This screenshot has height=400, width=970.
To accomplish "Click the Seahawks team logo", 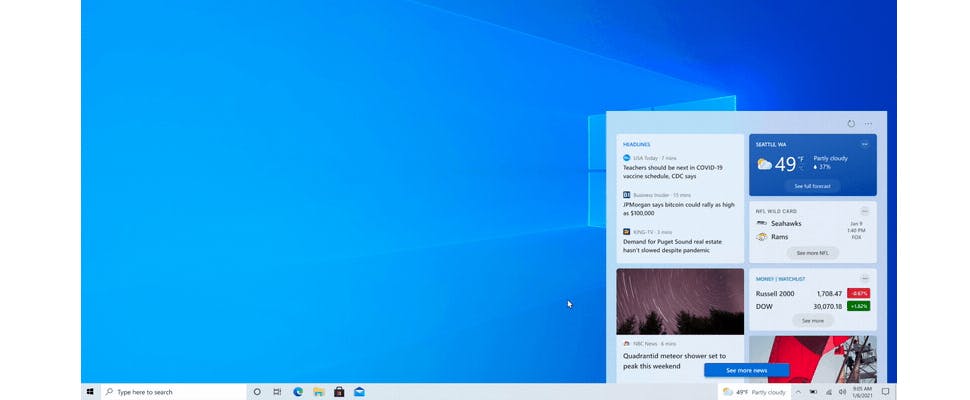I will tap(762, 223).
